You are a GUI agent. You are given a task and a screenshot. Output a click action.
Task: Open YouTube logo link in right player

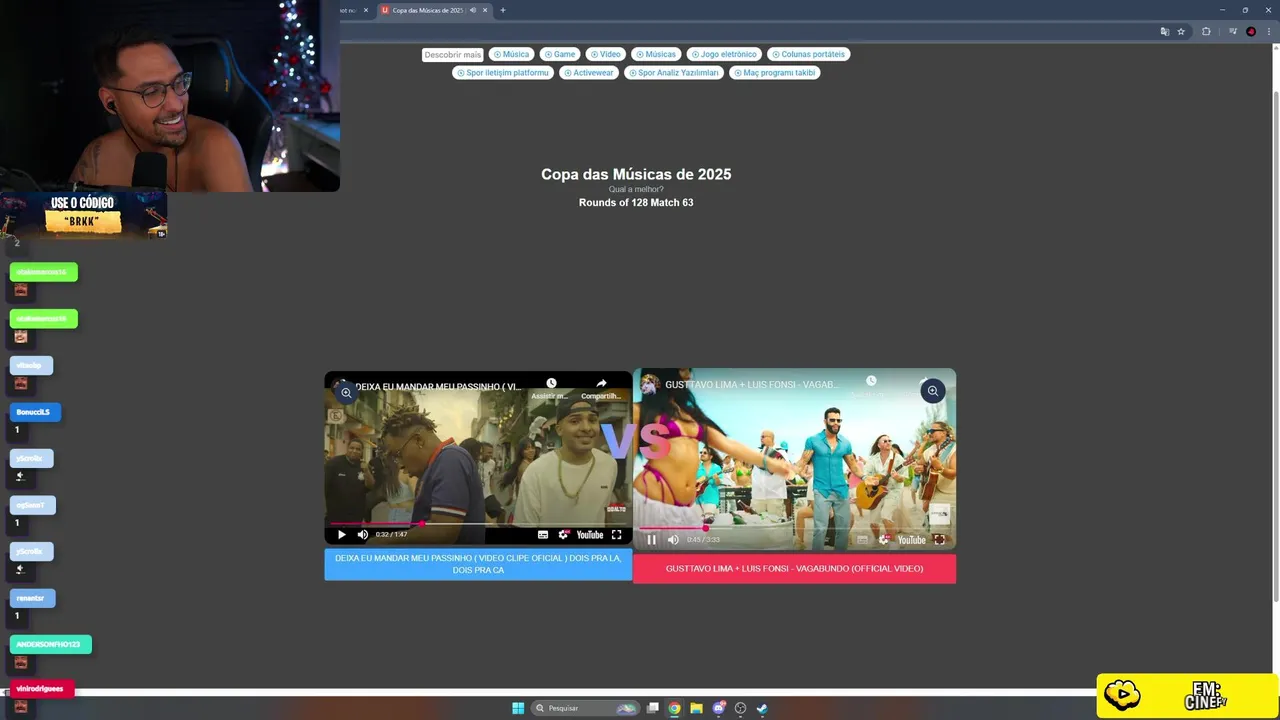tap(911, 540)
